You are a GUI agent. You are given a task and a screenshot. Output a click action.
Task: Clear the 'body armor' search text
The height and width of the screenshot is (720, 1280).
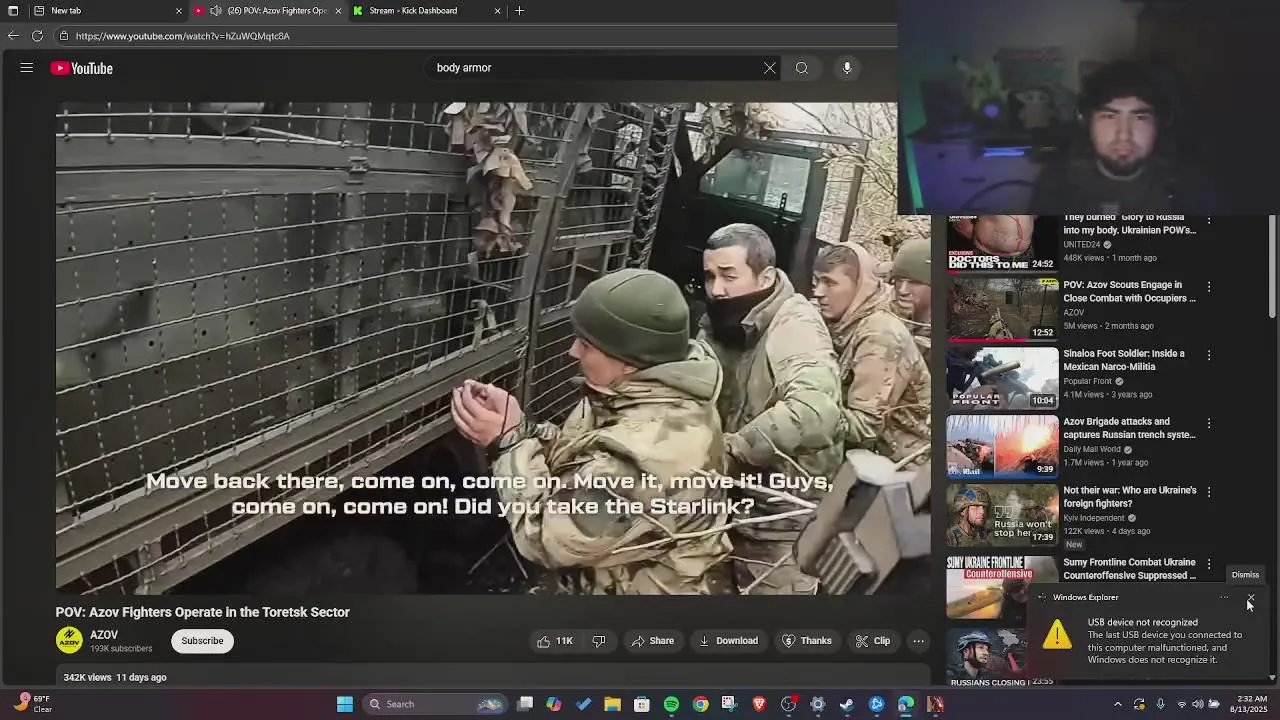click(769, 68)
